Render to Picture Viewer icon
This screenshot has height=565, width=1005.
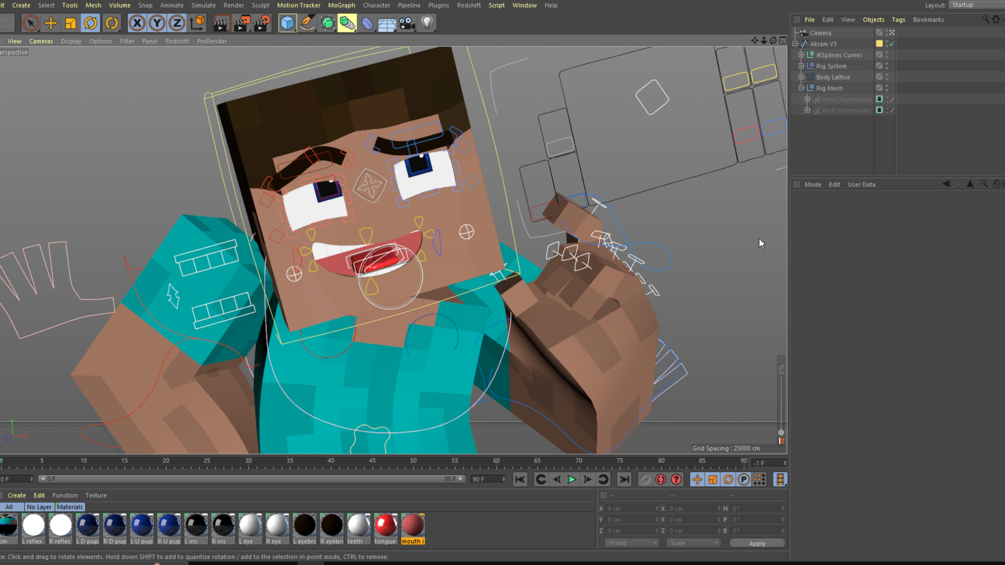coord(242,24)
